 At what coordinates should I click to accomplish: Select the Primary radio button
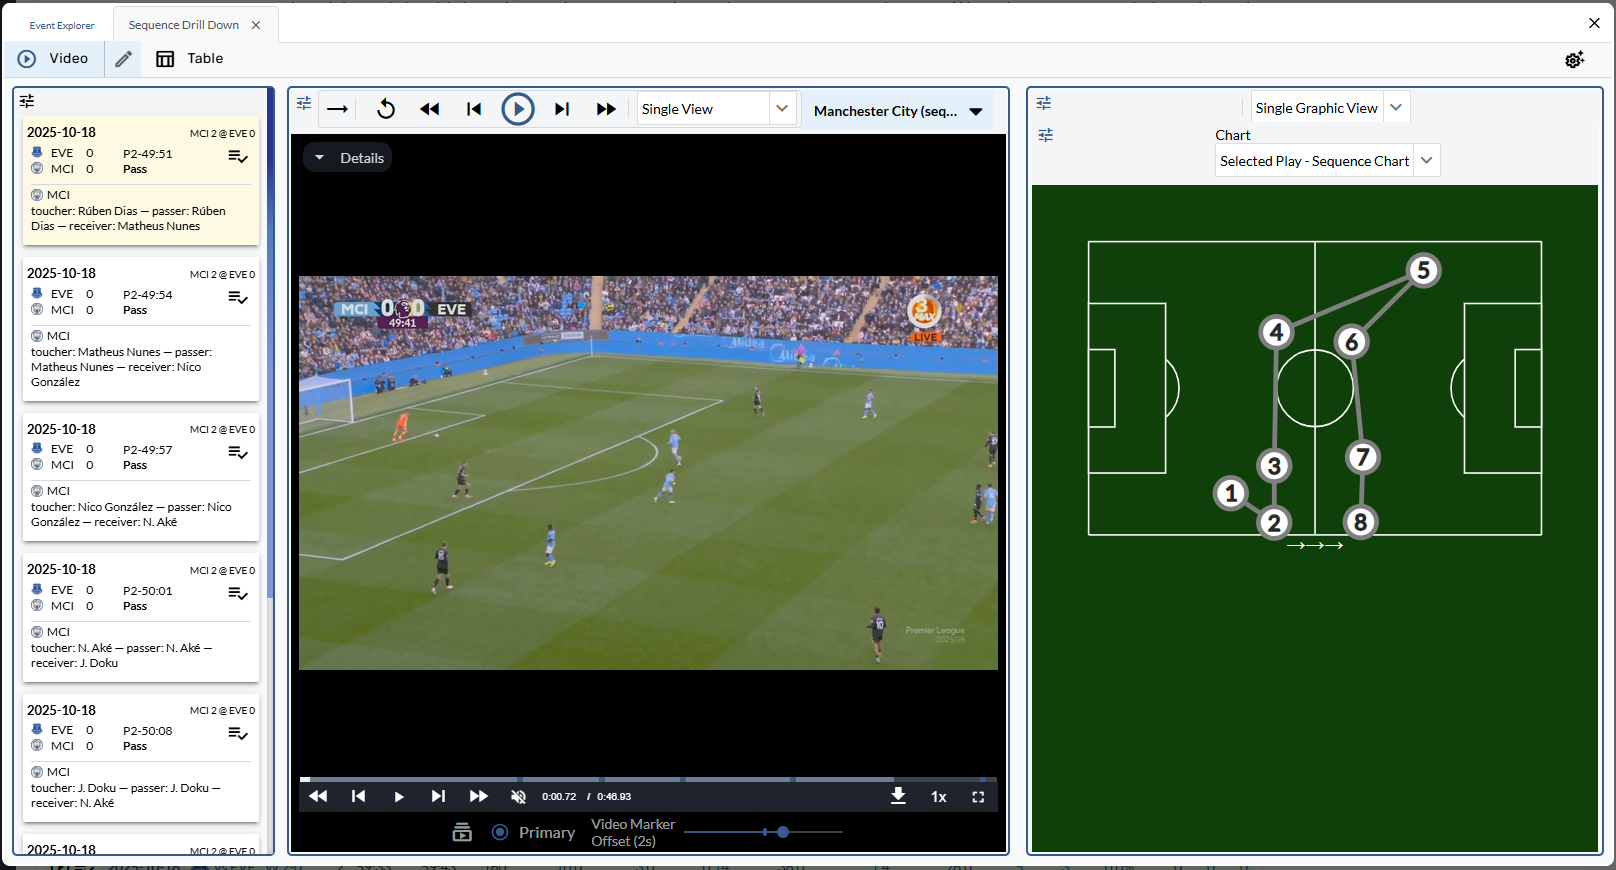[500, 832]
